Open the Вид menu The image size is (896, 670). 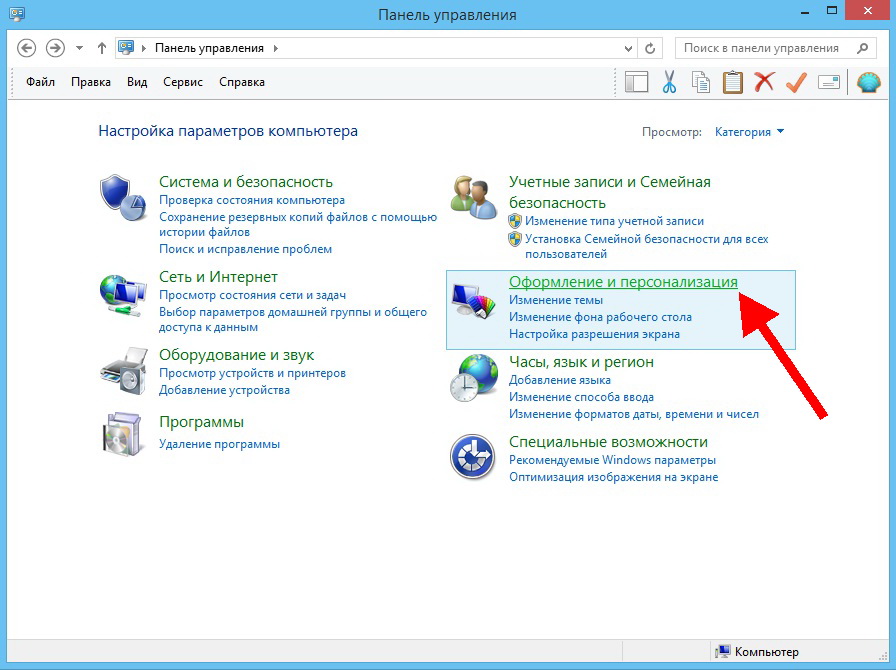tap(137, 82)
